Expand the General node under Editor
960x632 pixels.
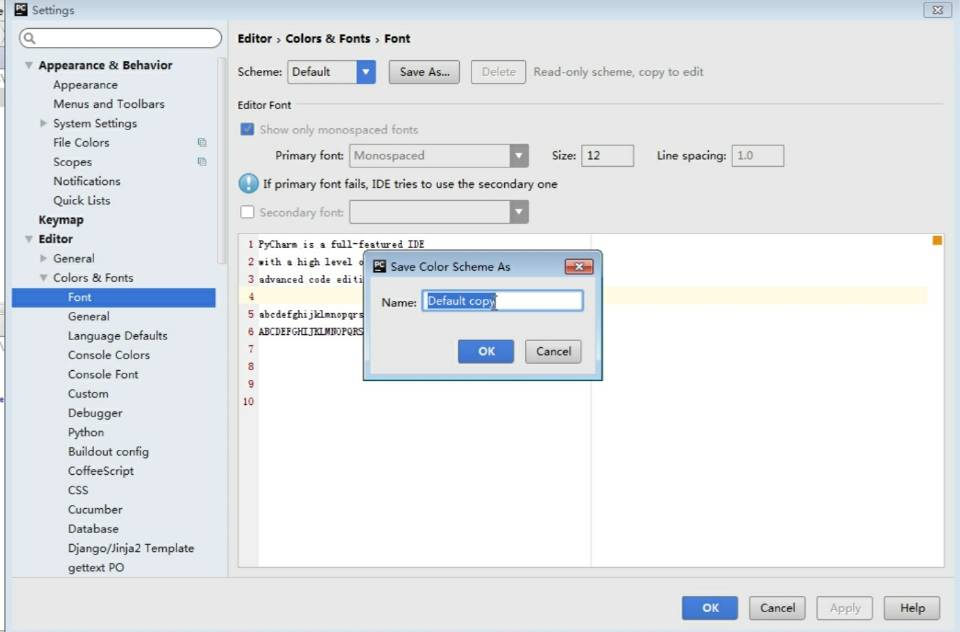click(43, 258)
